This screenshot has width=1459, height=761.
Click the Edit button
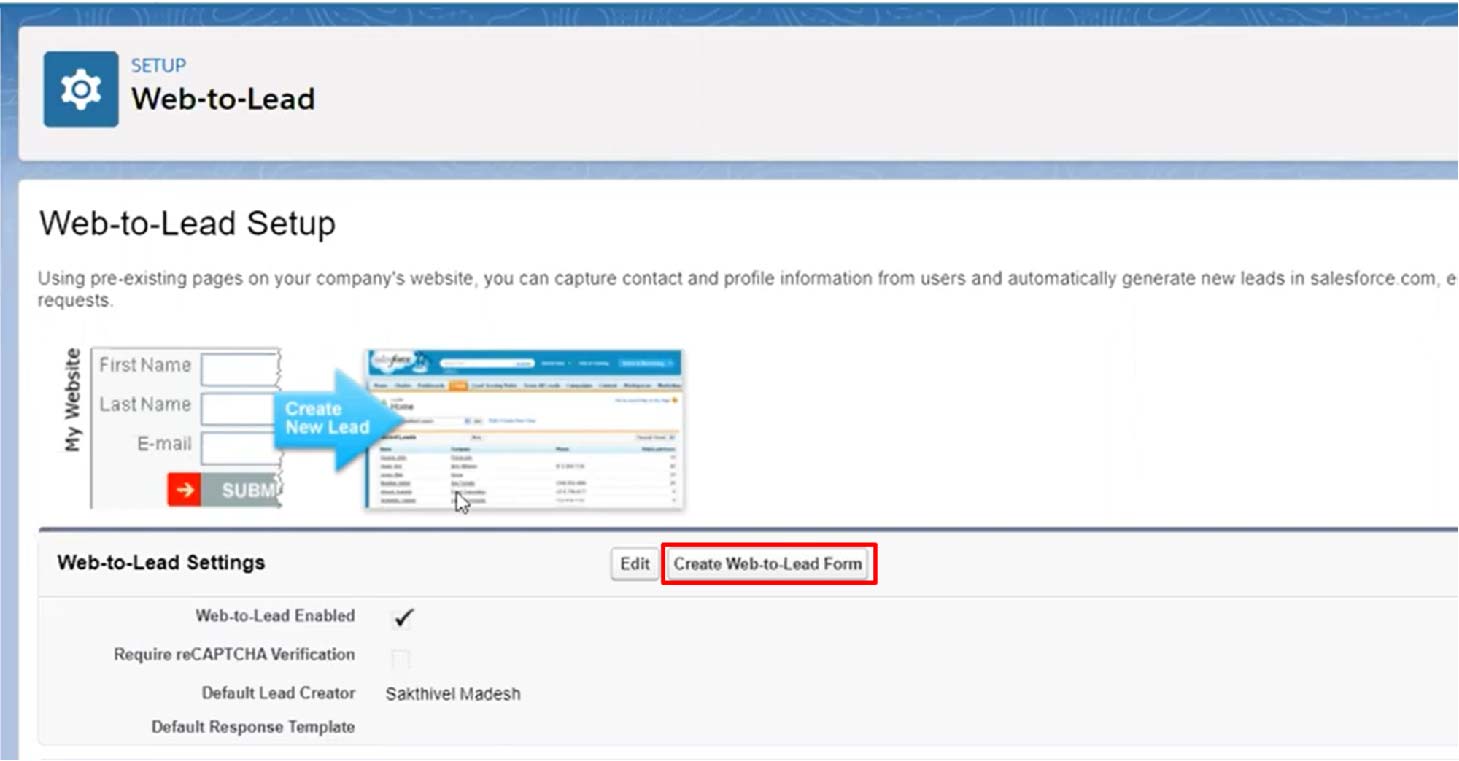[x=635, y=564]
